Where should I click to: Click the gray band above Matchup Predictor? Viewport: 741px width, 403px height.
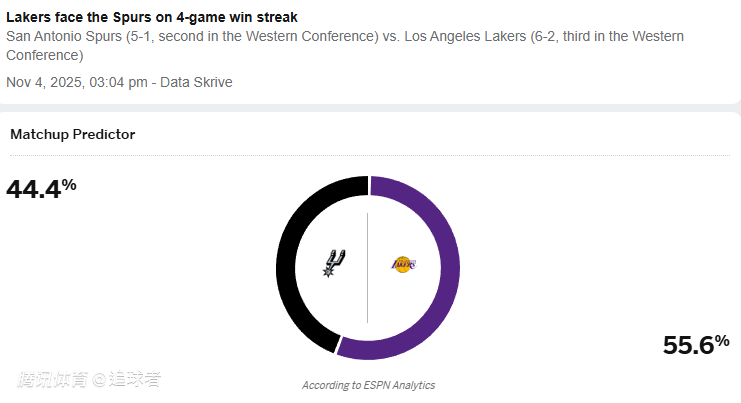tap(370, 108)
